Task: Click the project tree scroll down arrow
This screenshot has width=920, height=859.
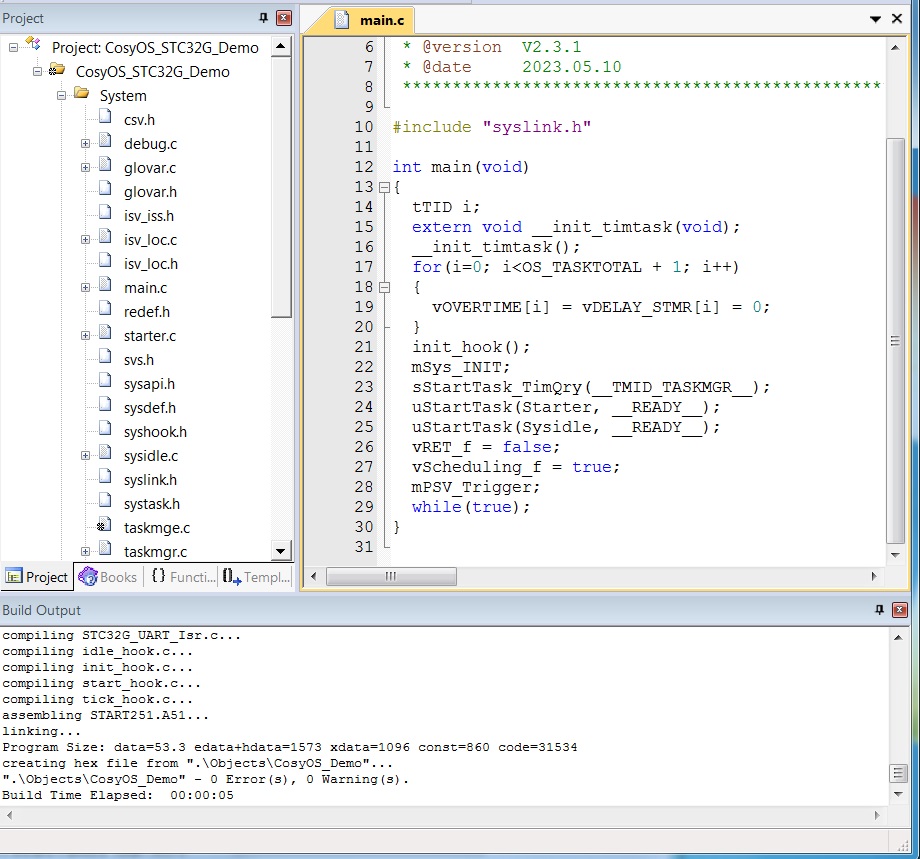Action: coord(281,551)
